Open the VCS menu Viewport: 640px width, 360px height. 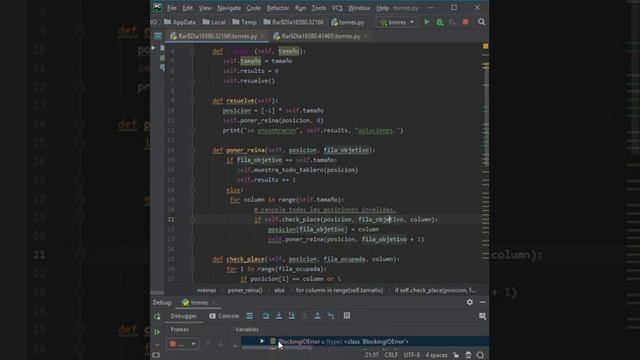click(337, 8)
